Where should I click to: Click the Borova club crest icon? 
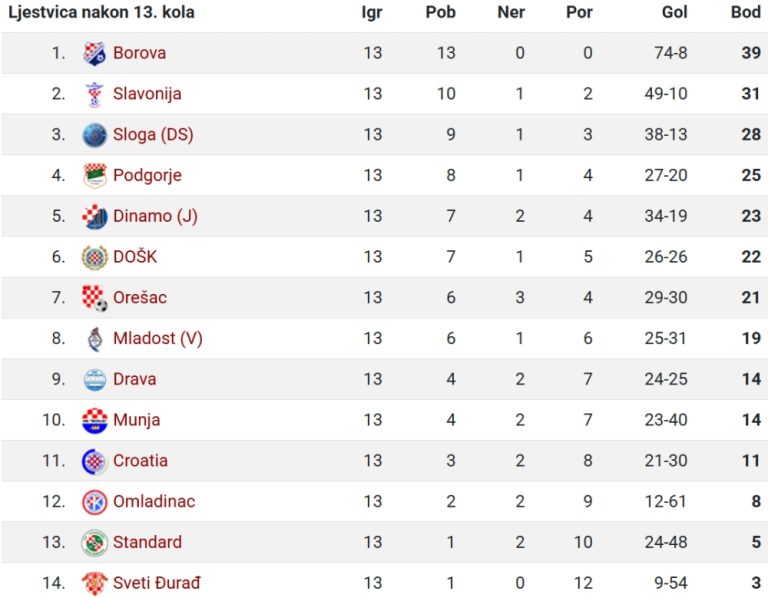[95, 53]
